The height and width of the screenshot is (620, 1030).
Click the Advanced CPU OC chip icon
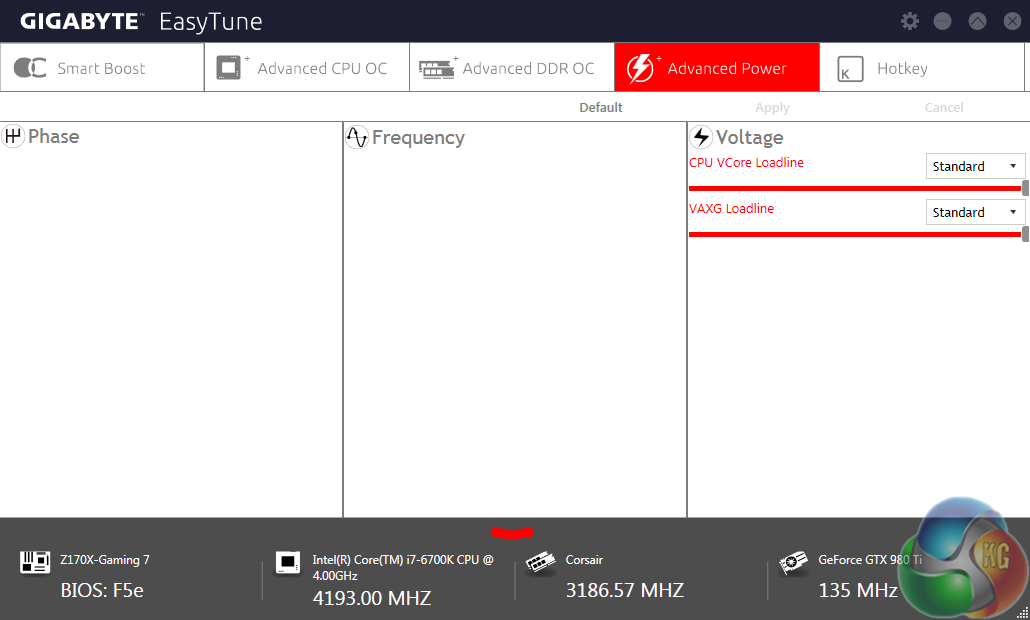pyautogui.click(x=229, y=68)
